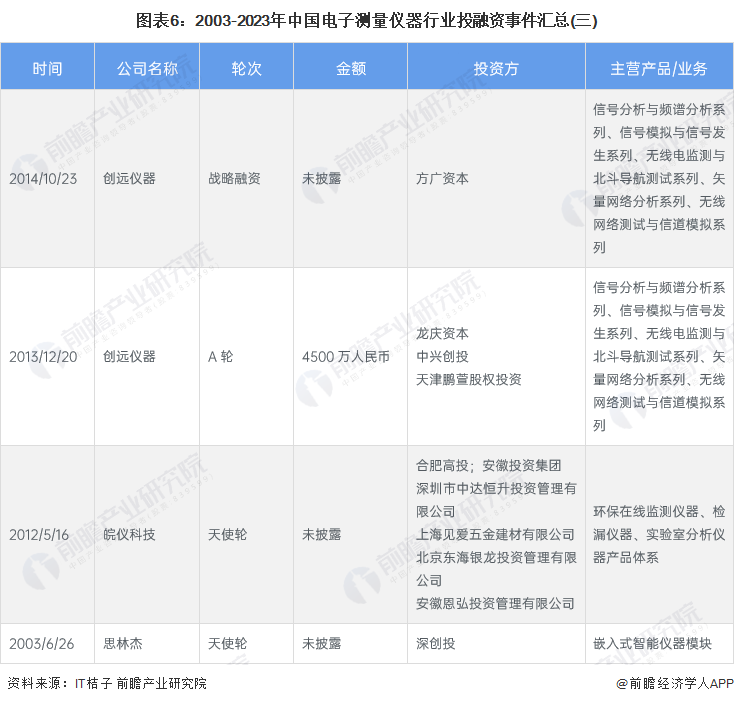Select the 轮次 column header
734x704 pixels.
pos(246,69)
